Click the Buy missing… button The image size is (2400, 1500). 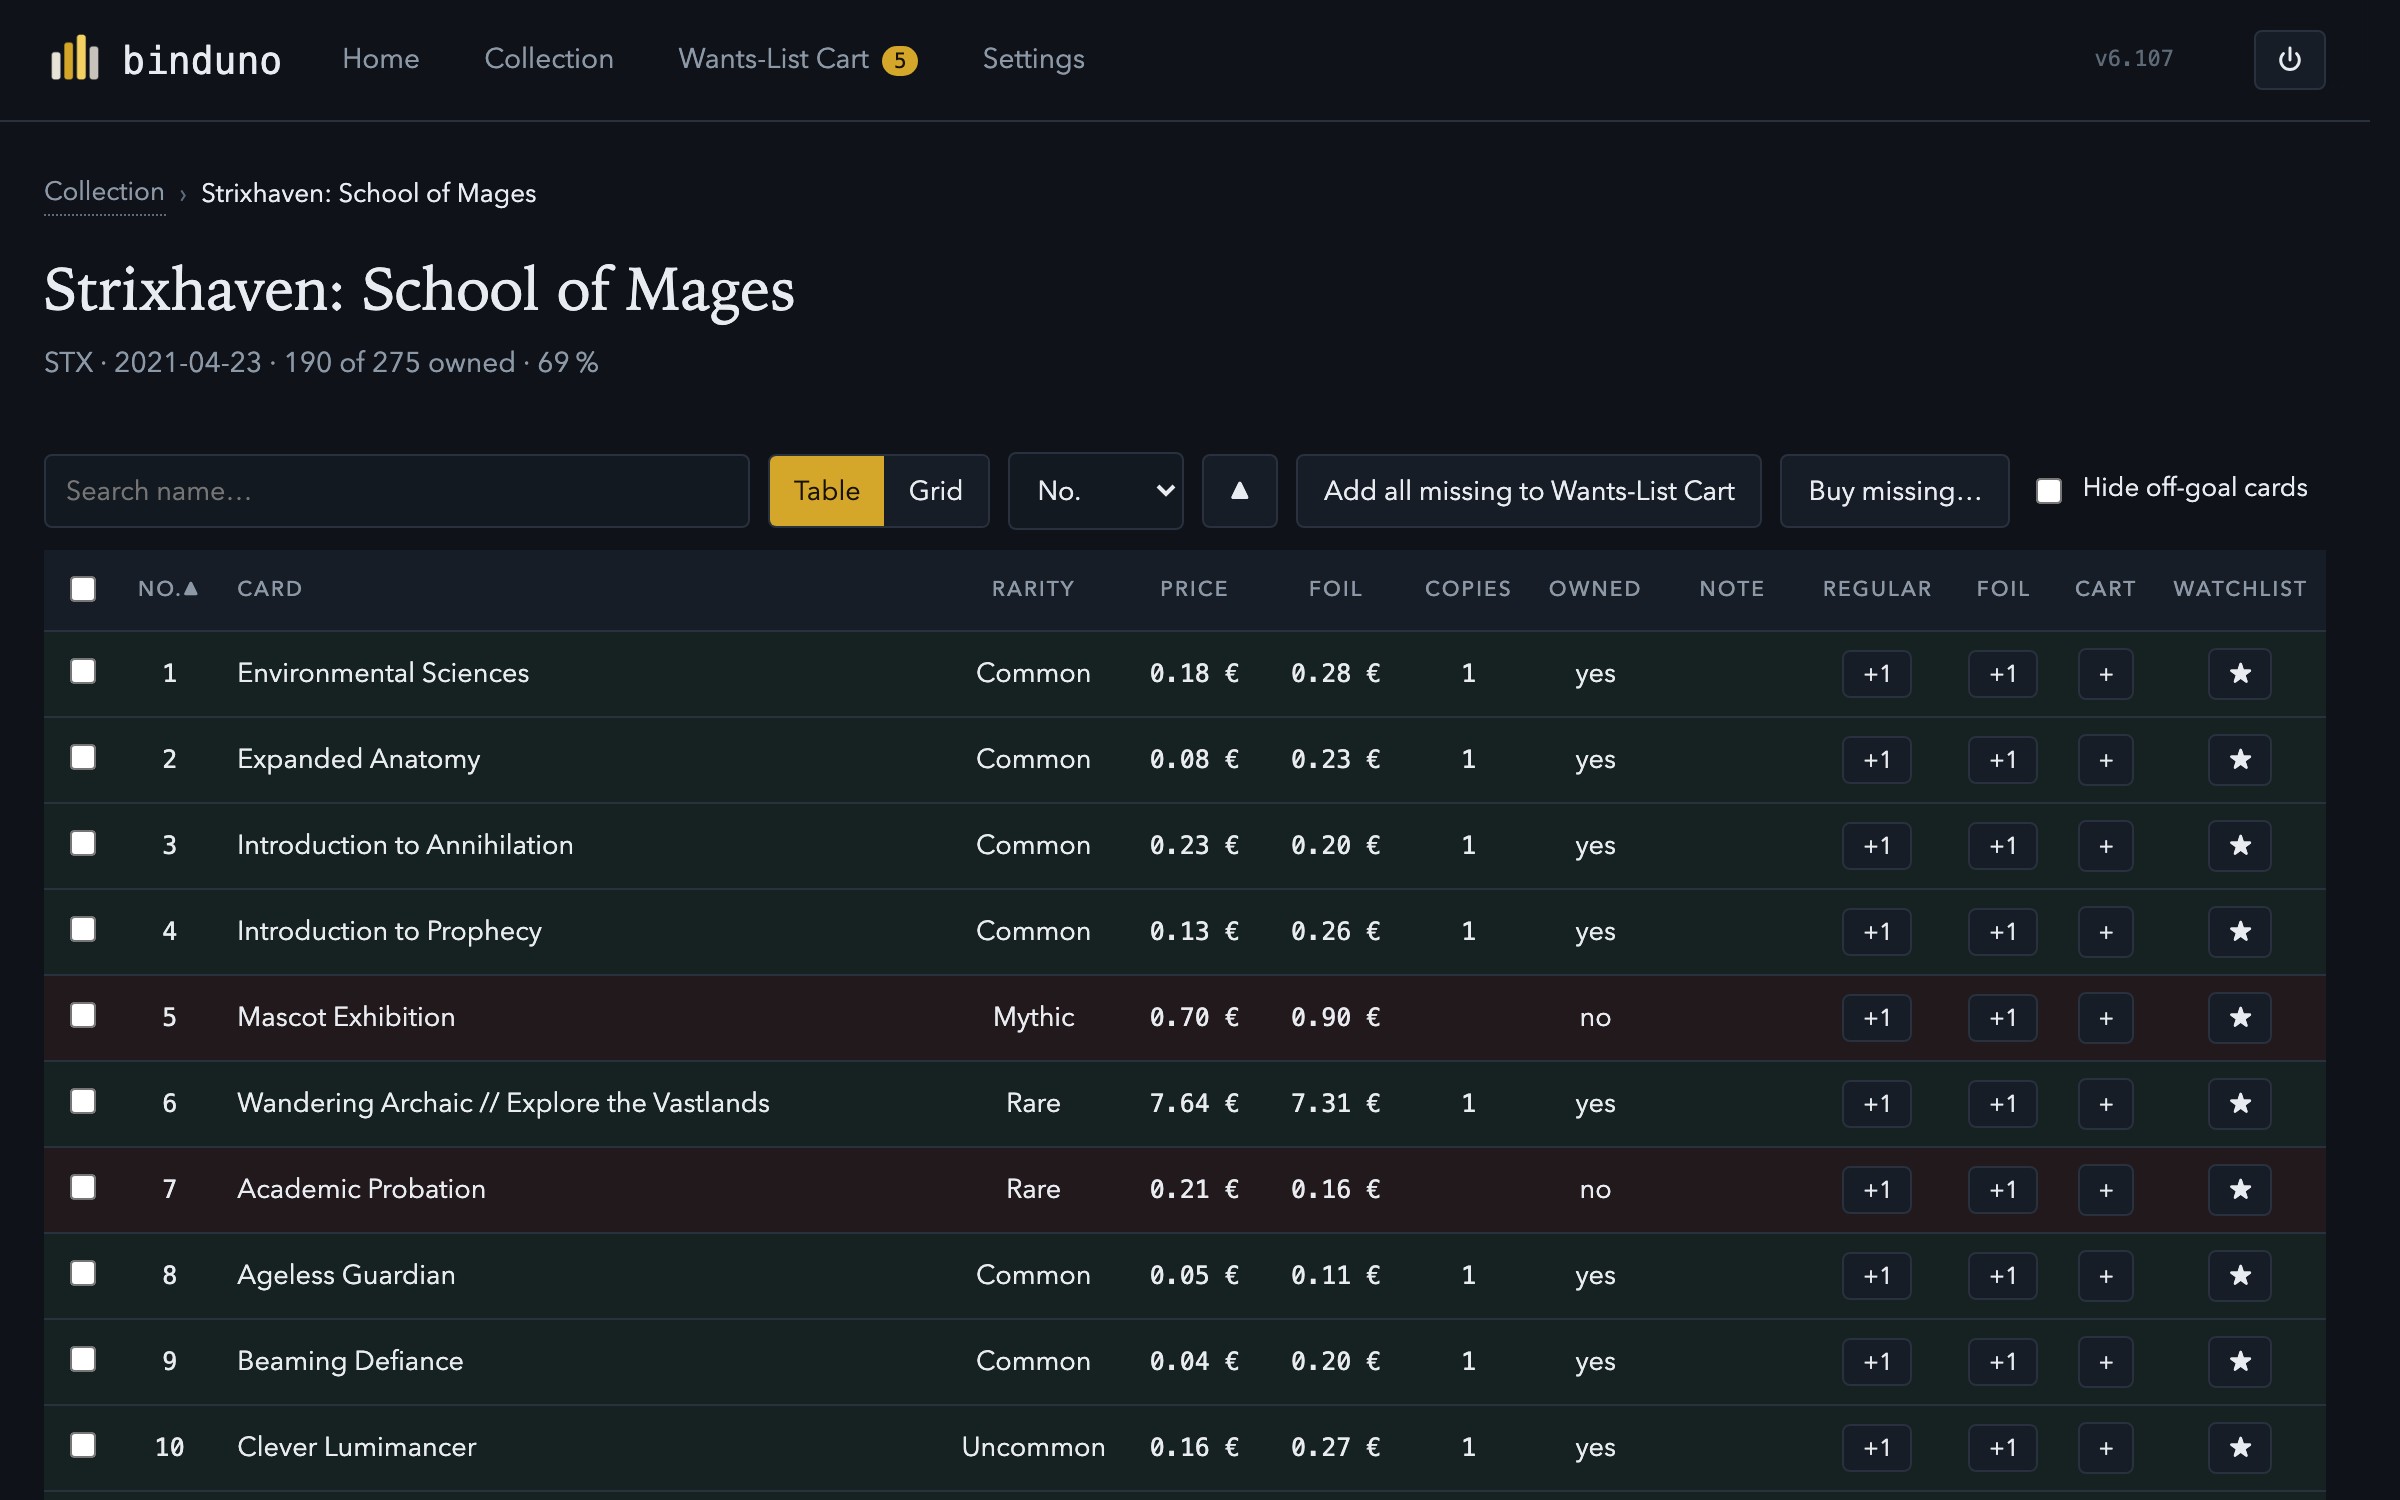1894,491
